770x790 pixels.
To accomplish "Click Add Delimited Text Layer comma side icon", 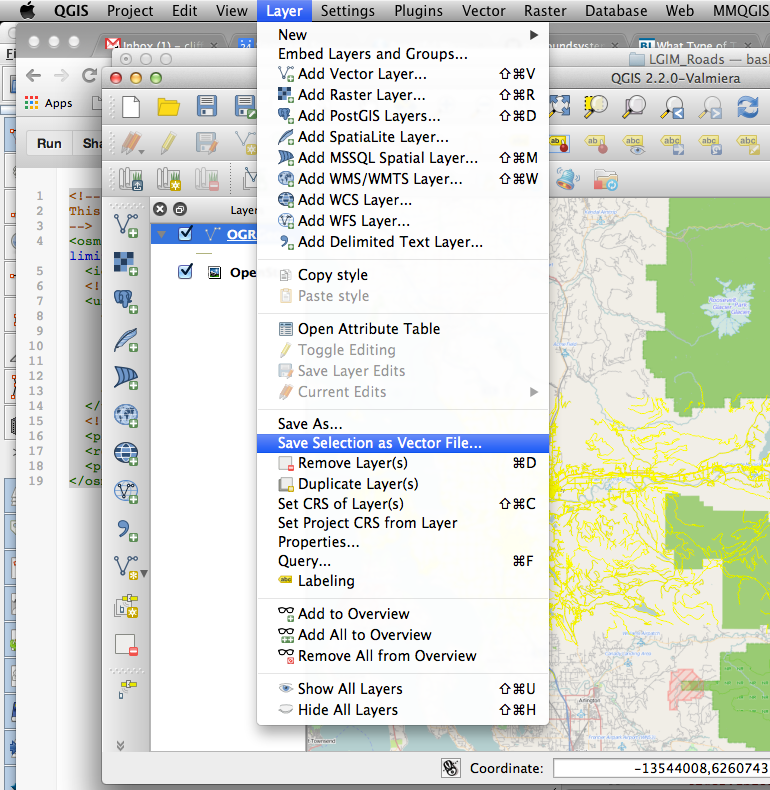I will click(127, 530).
